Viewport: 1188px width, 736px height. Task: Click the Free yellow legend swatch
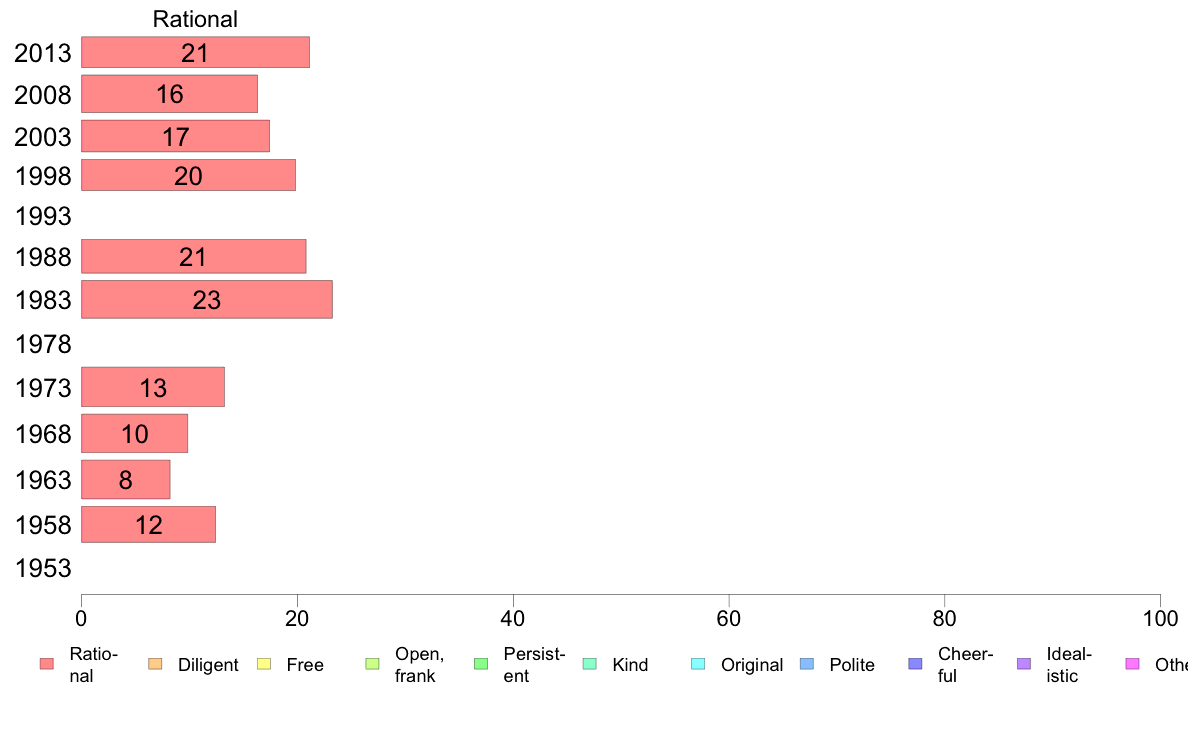(x=264, y=664)
